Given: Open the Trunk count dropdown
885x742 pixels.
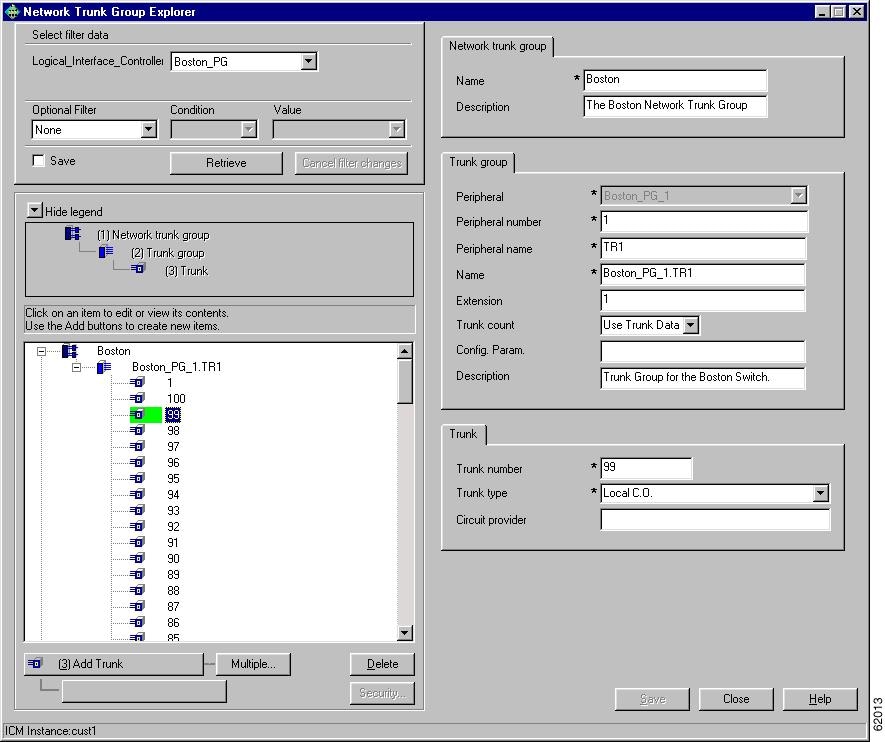Looking at the screenshot, I should pos(691,326).
